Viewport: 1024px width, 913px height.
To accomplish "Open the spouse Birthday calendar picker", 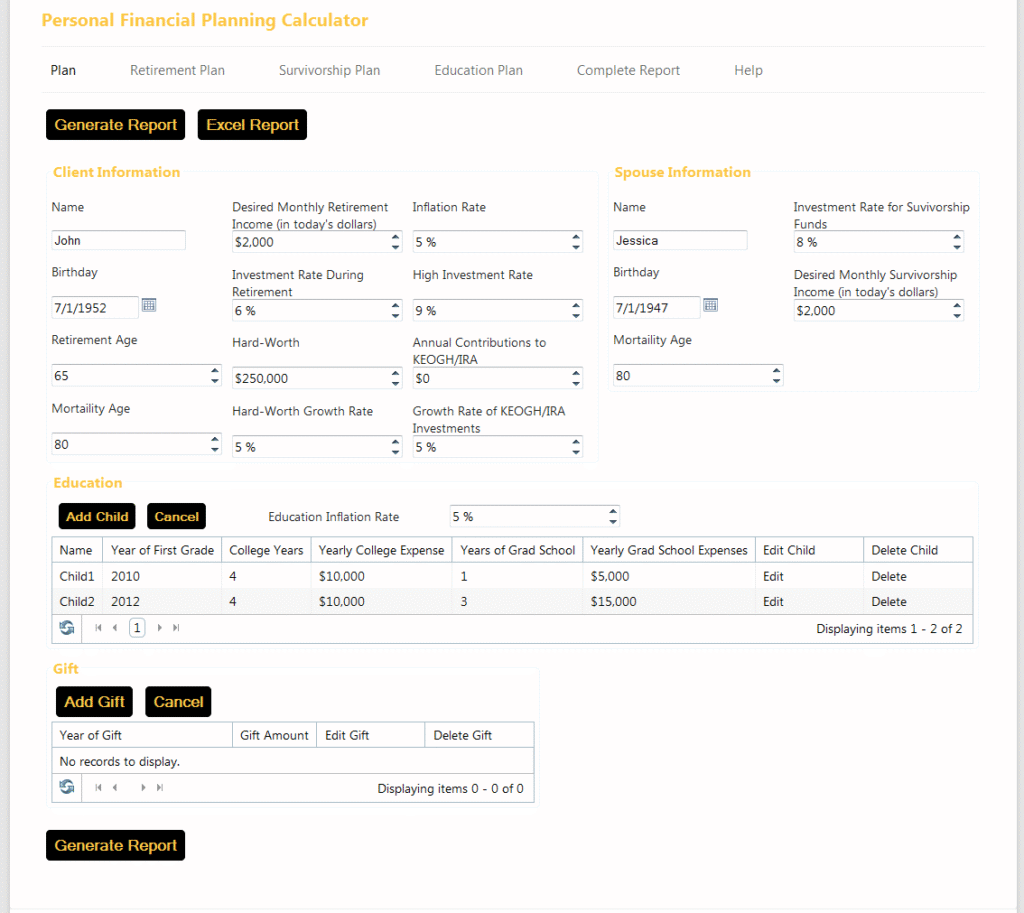I will [x=710, y=305].
